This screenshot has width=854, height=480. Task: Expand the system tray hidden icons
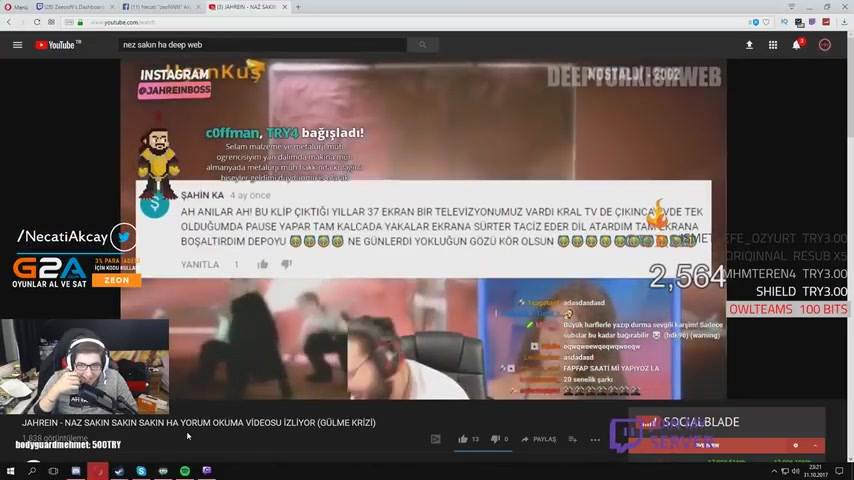coord(774,471)
